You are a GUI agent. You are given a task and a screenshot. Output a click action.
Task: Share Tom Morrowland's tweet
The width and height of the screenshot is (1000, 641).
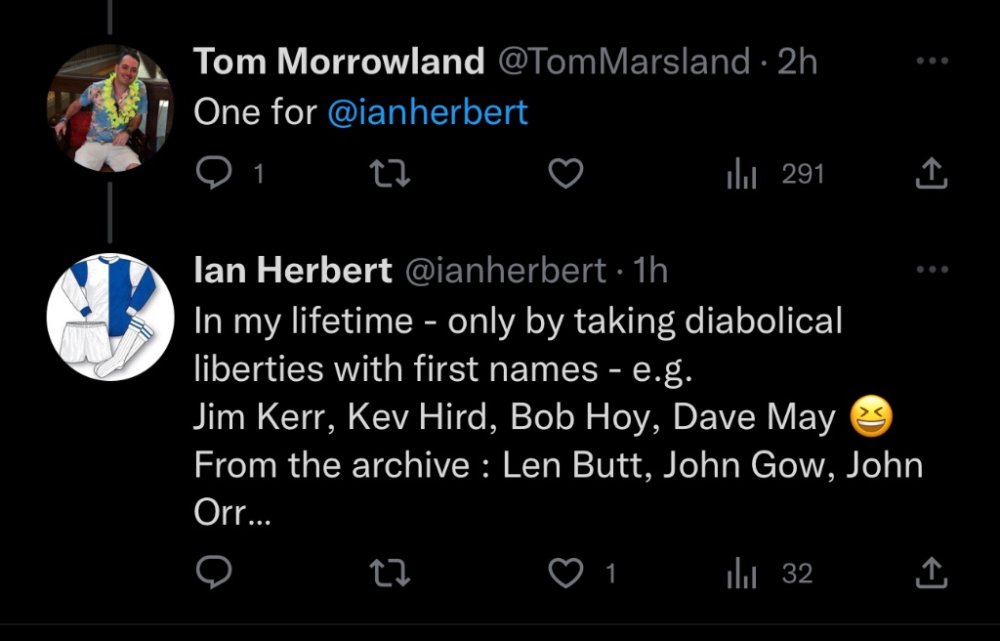click(x=931, y=175)
